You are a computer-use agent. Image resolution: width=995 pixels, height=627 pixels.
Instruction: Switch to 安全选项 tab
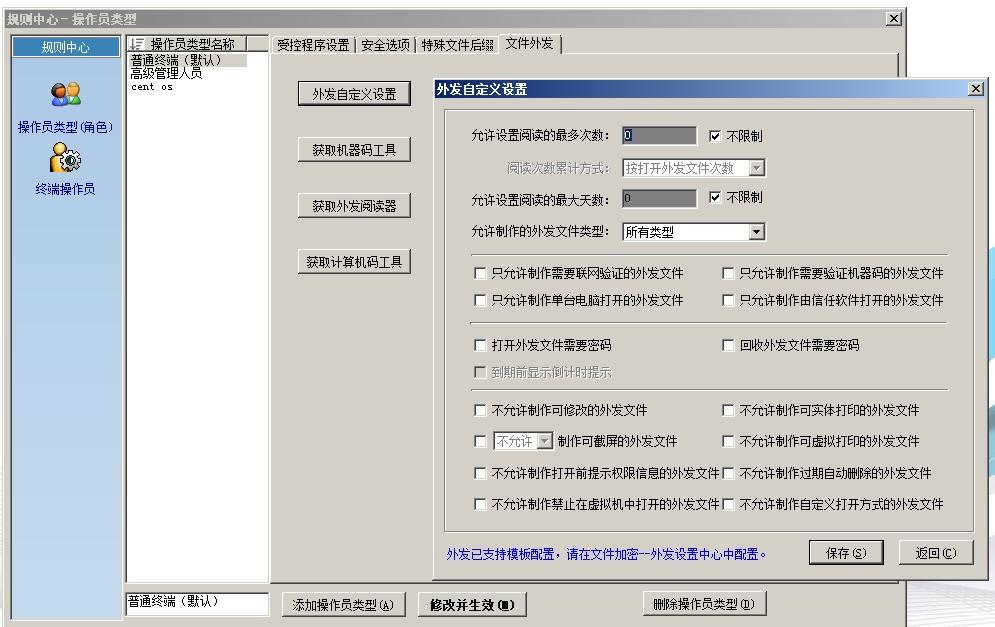pos(385,45)
